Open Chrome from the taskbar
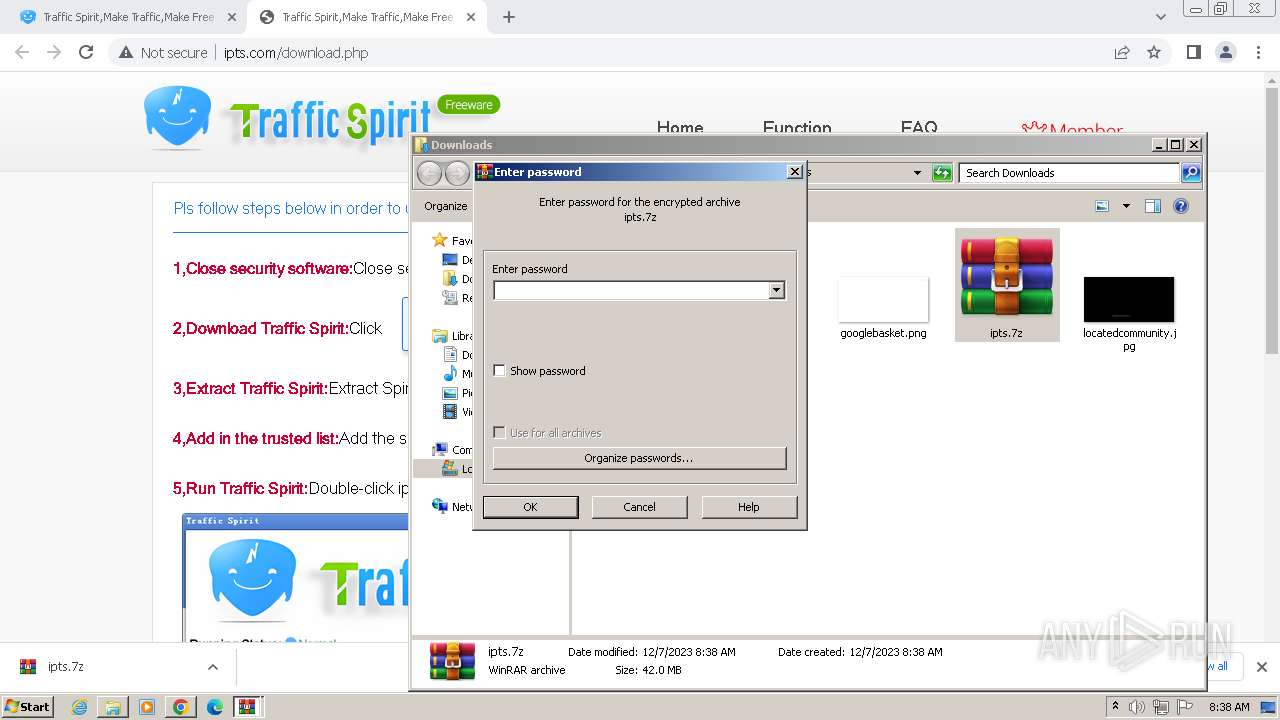Screen dimensions: 1280x720 [181, 707]
